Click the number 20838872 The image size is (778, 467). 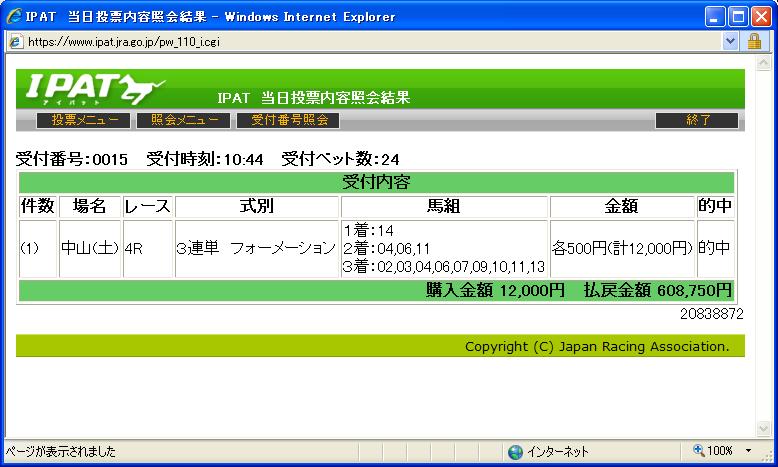point(712,314)
